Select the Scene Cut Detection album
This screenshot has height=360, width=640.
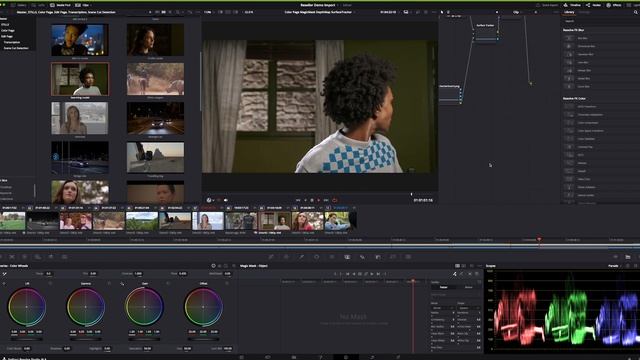[16, 48]
